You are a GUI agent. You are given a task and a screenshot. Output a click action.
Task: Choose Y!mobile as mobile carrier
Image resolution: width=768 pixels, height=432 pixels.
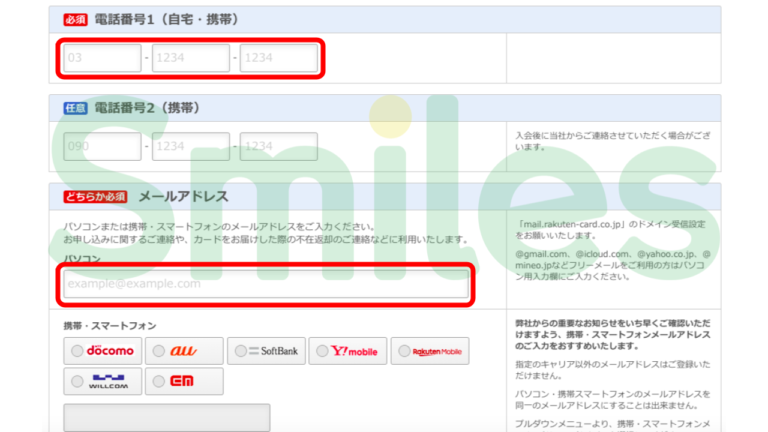click(322, 351)
